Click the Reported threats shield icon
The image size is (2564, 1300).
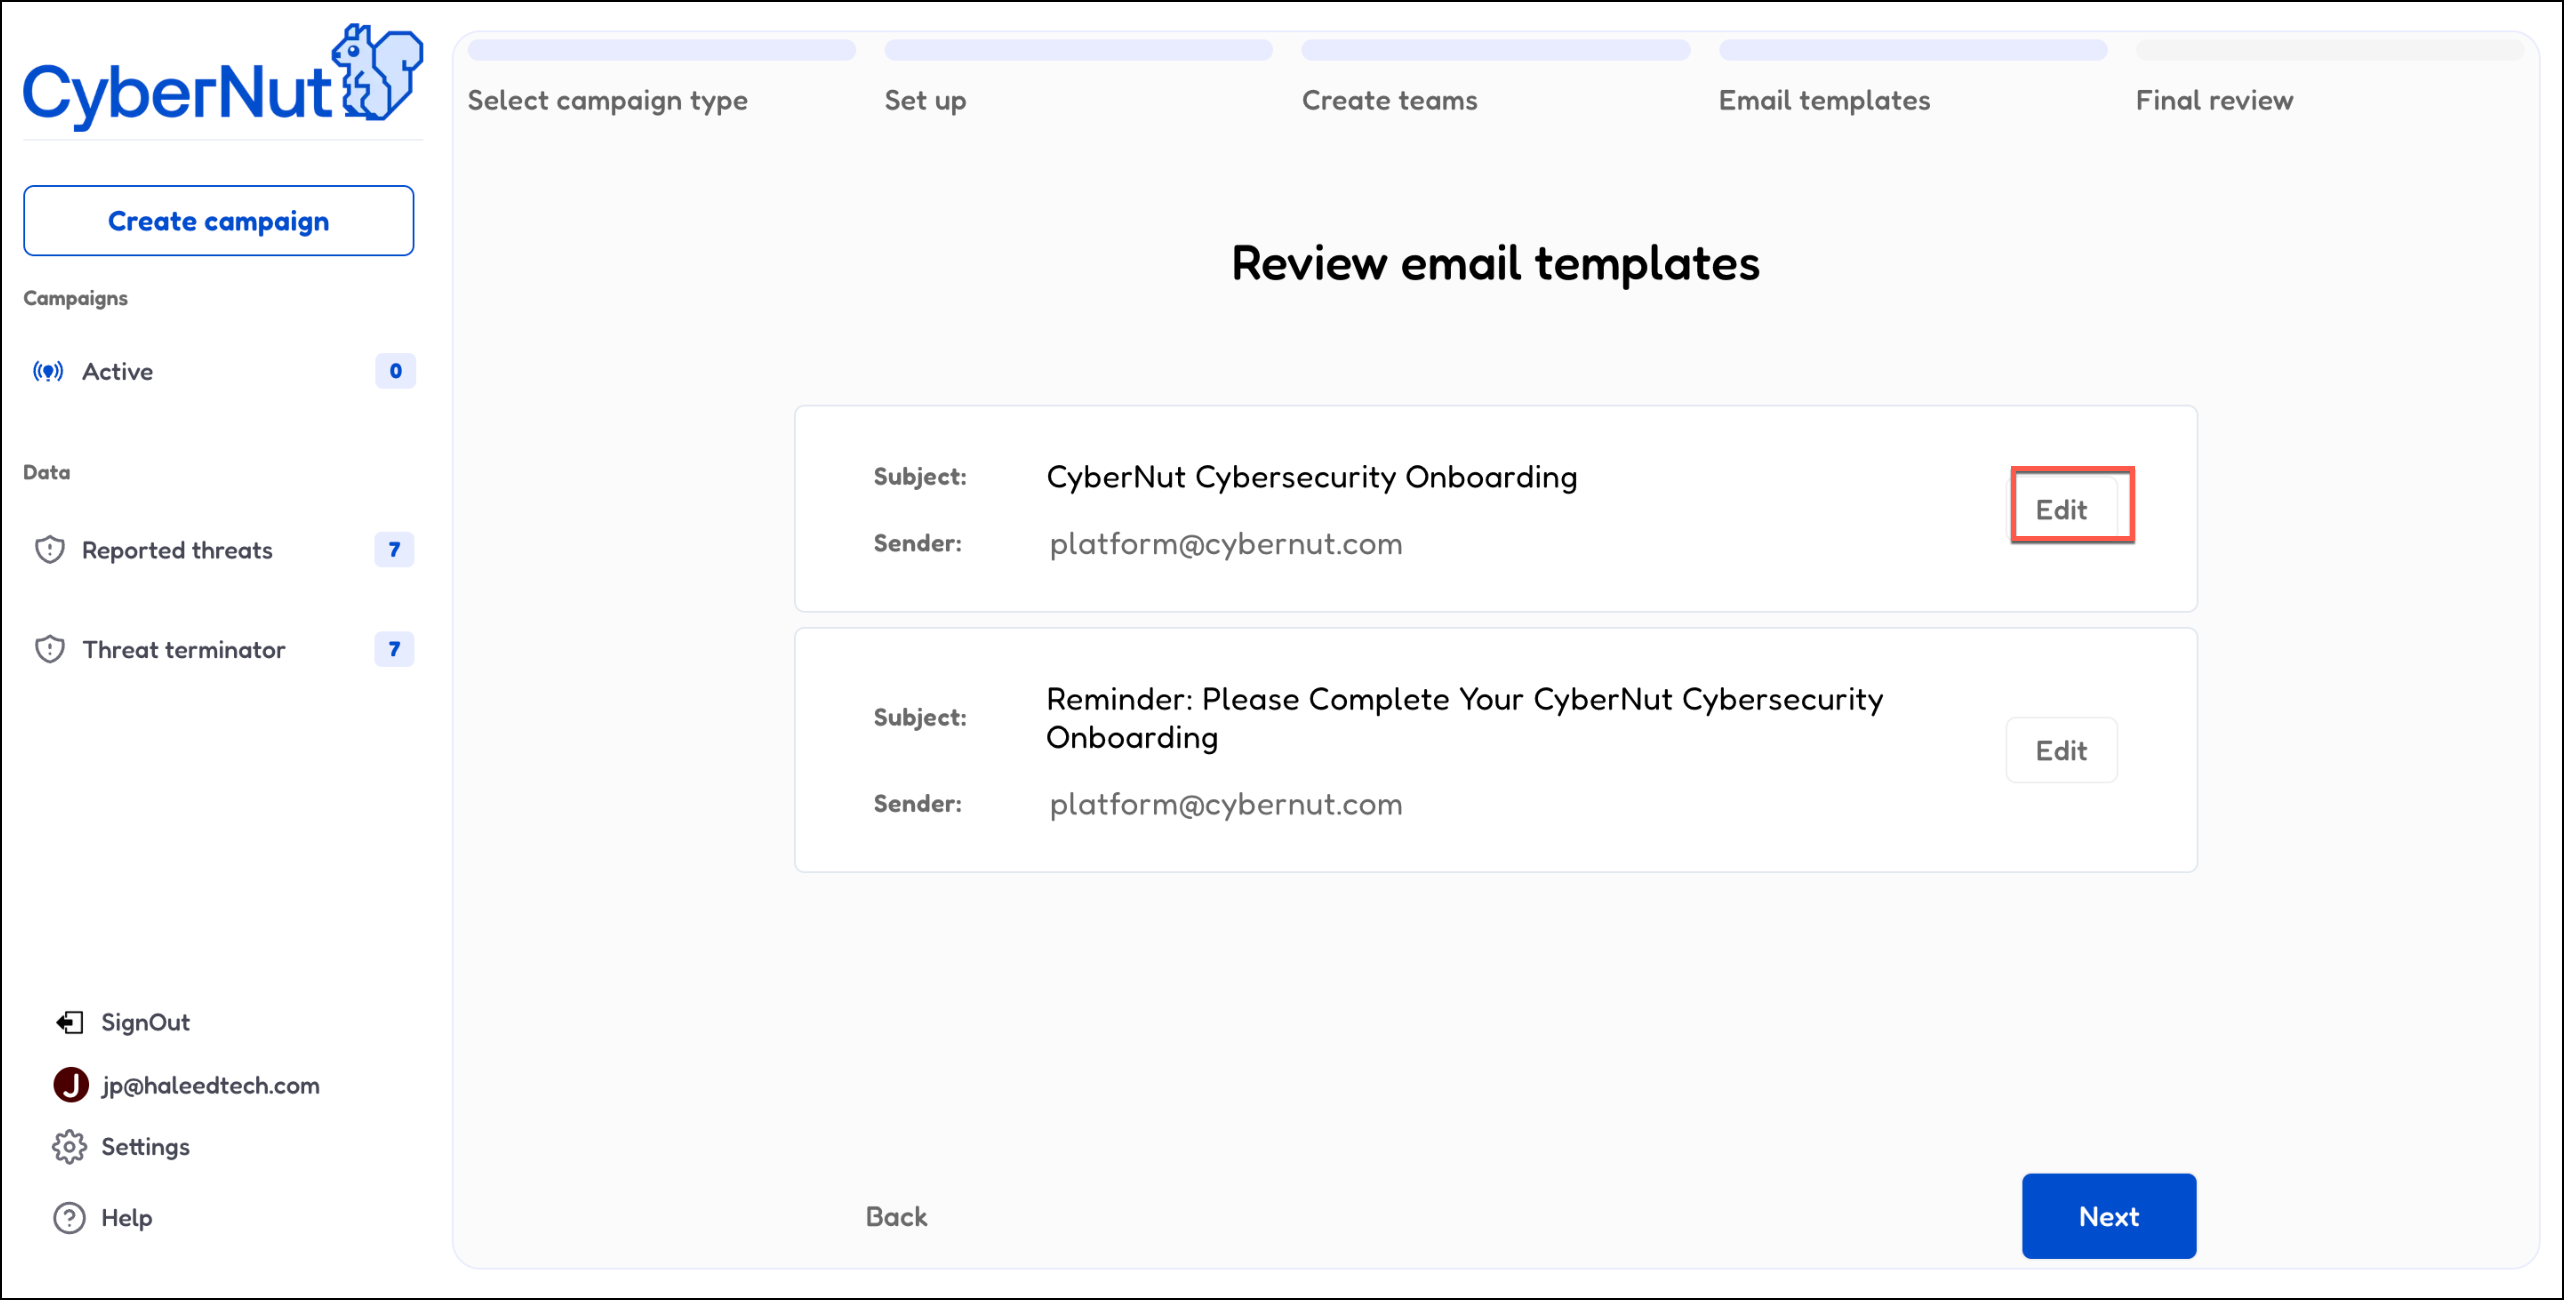pyautogui.click(x=49, y=550)
